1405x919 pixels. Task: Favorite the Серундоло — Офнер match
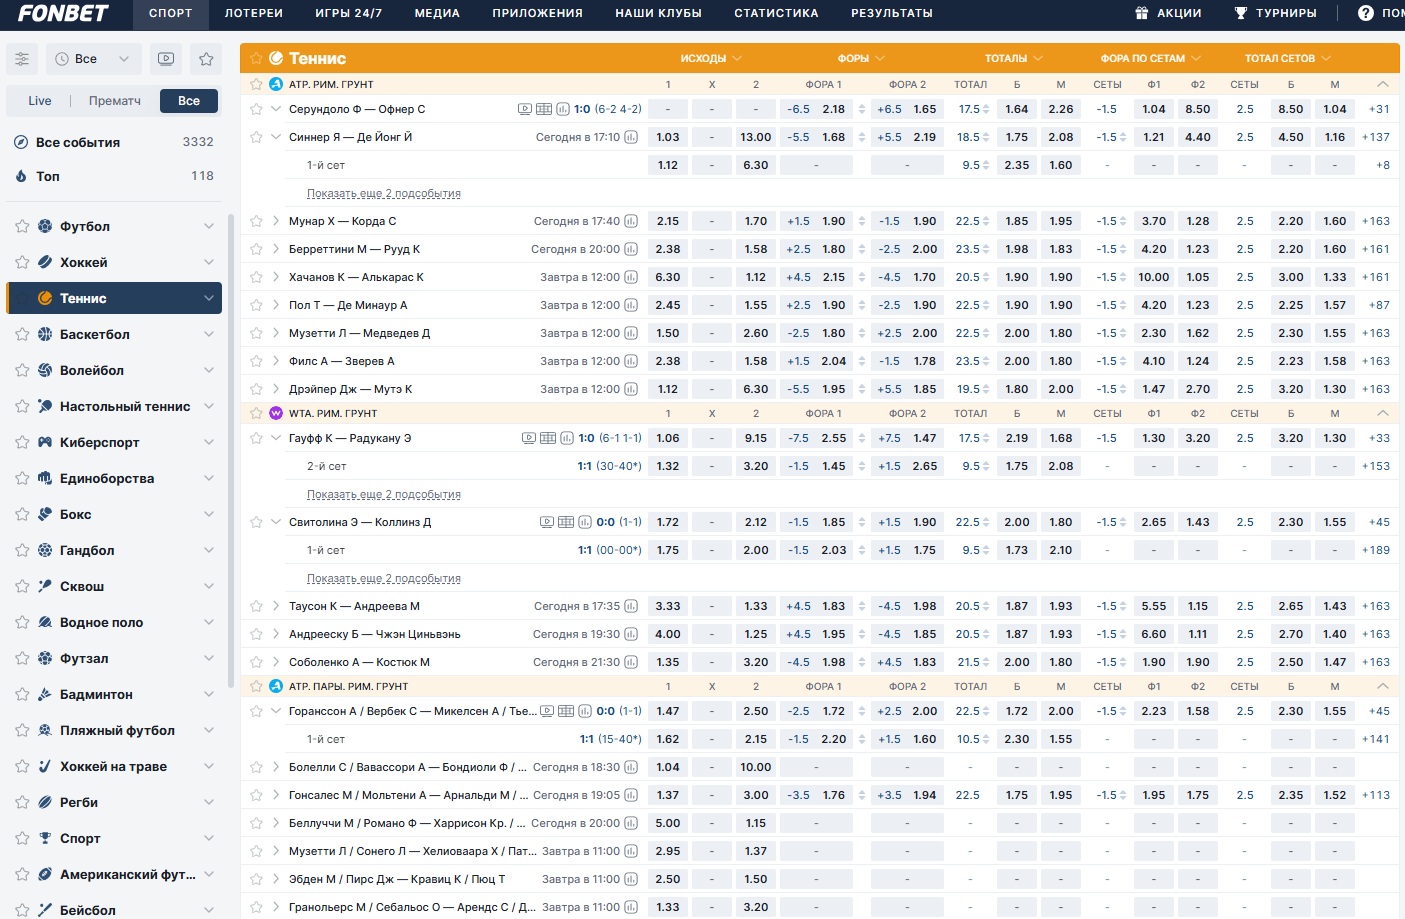click(256, 109)
